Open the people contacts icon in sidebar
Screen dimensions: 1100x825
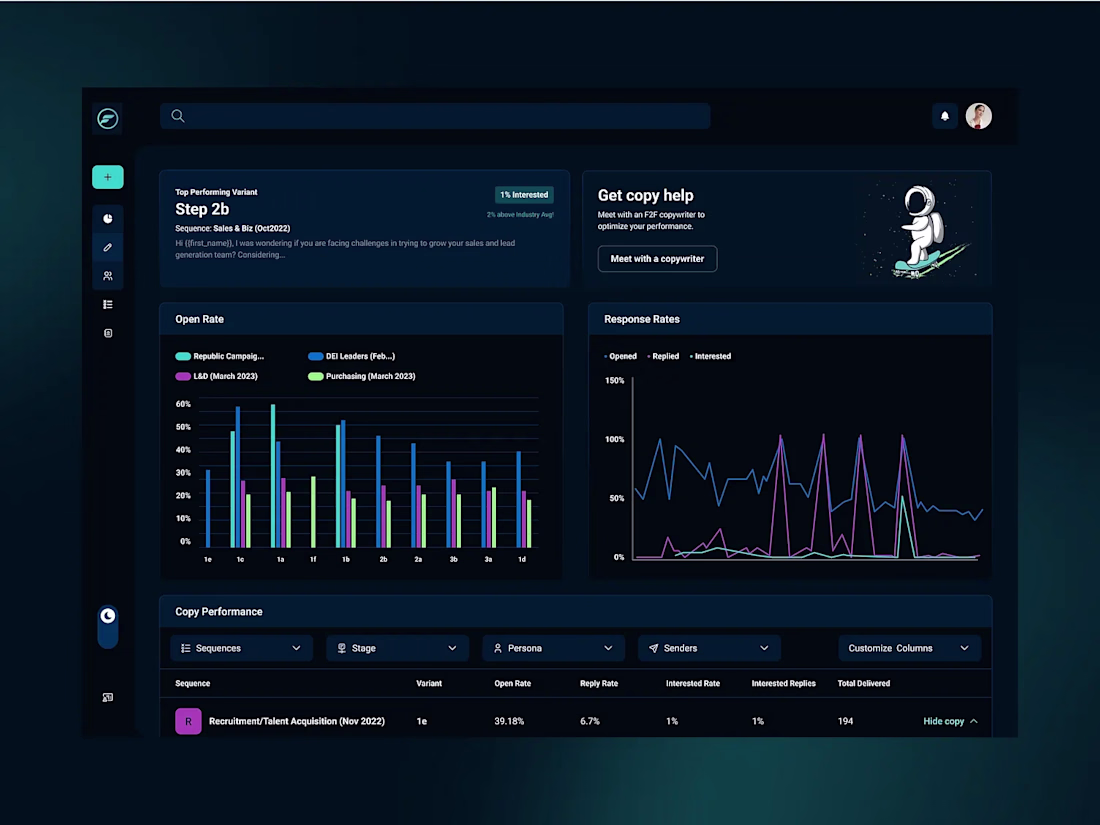click(x=107, y=276)
